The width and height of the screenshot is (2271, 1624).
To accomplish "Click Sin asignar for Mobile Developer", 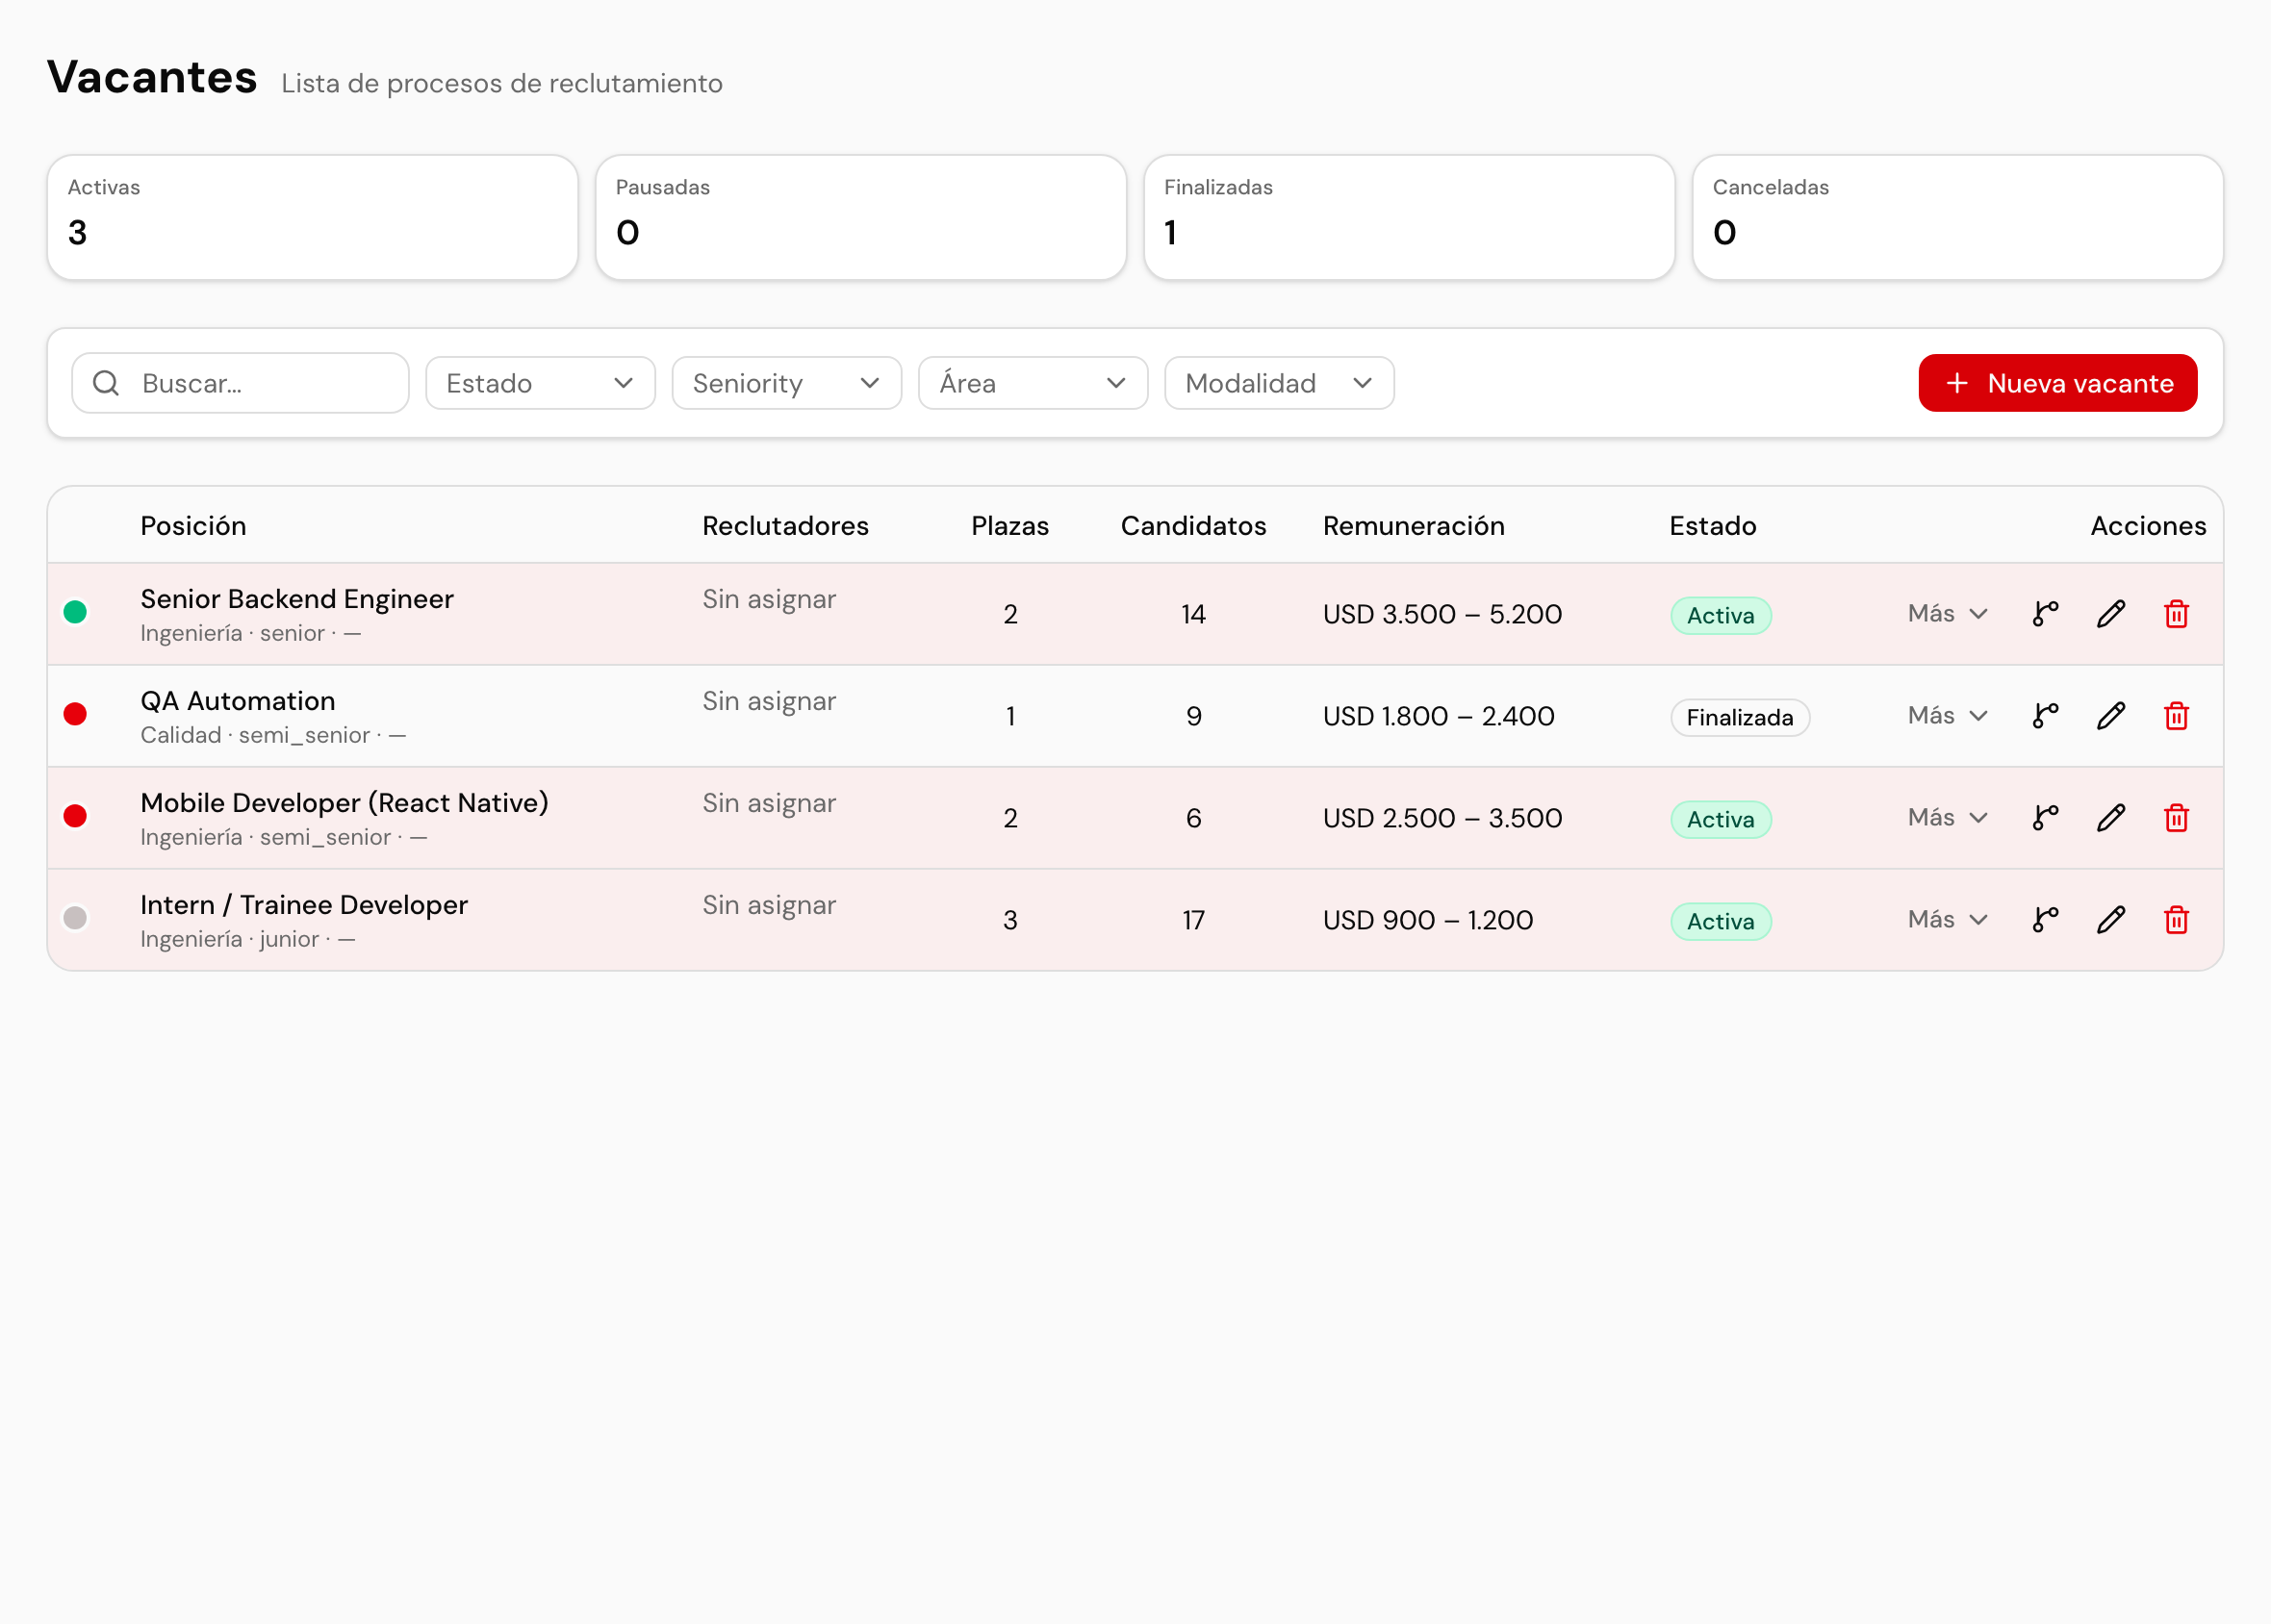I will click(x=769, y=803).
